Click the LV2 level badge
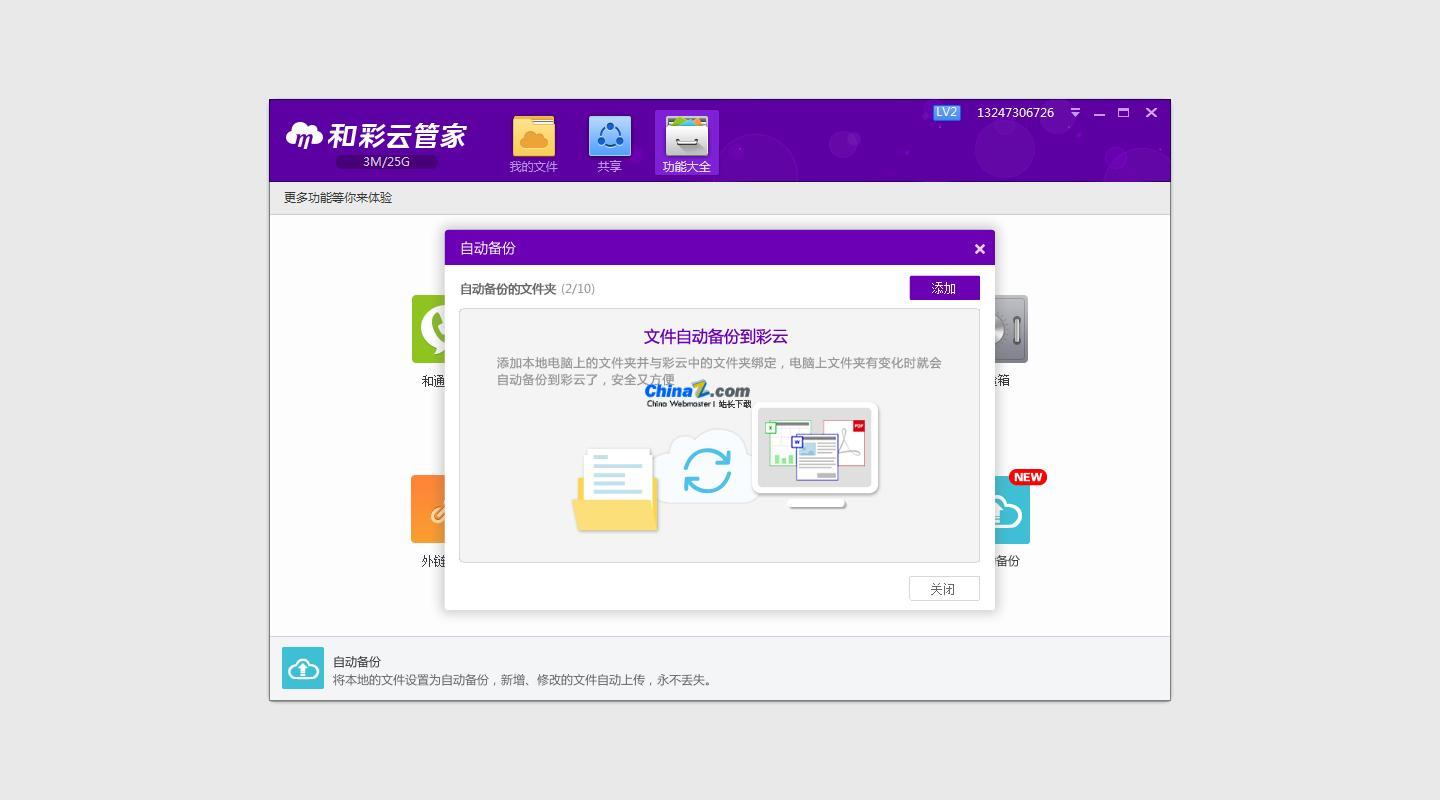 point(946,112)
